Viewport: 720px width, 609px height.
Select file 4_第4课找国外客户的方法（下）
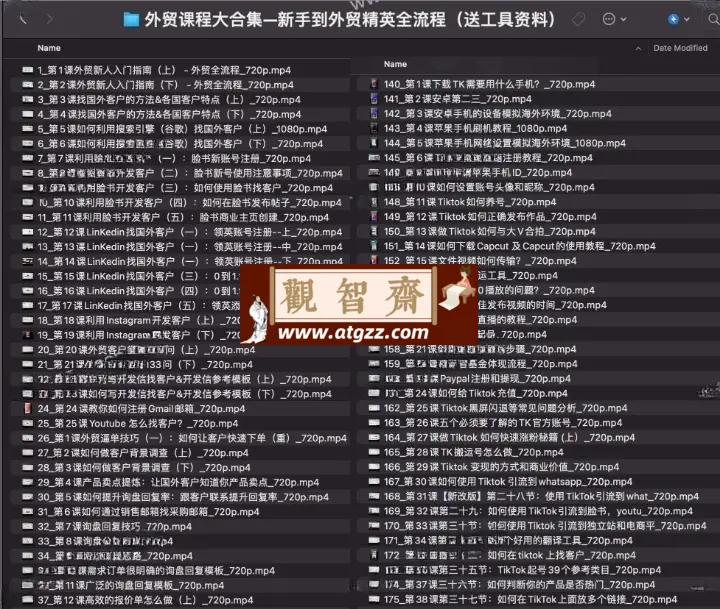tap(169, 114)
